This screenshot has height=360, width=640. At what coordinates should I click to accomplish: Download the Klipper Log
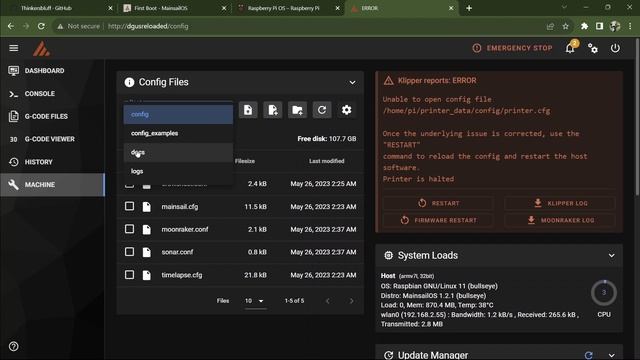pyautogui.click(x=560, y=203)
